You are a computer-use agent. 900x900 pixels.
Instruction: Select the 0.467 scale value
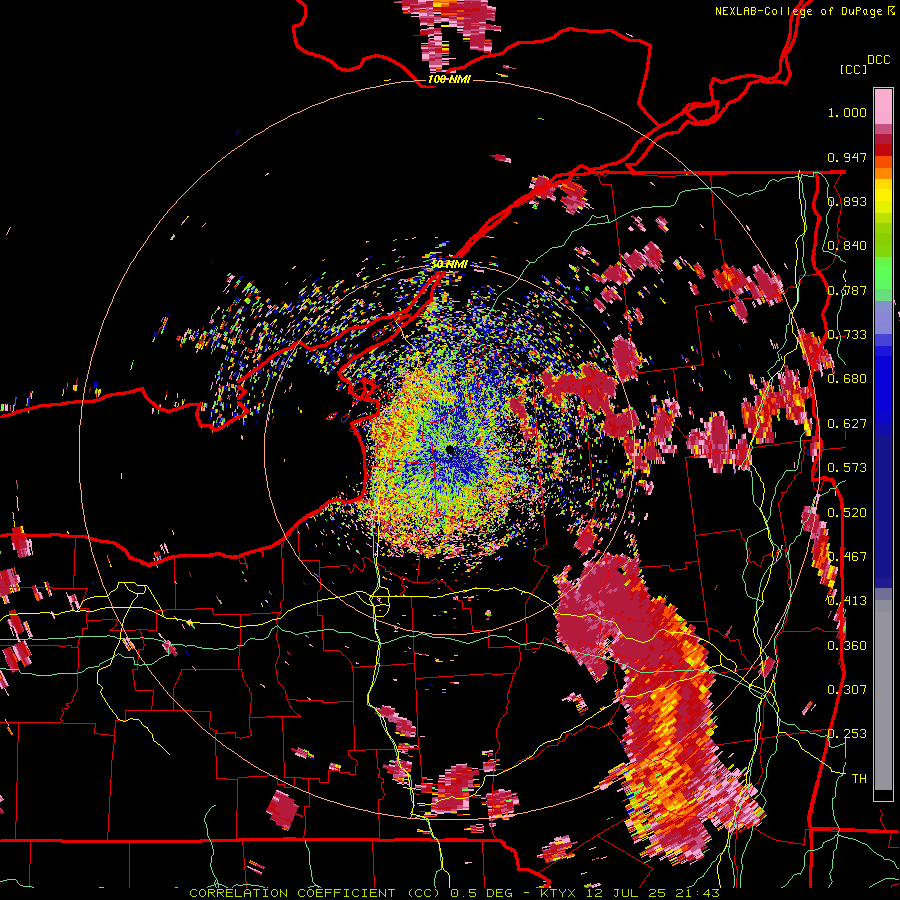(847, 557)
